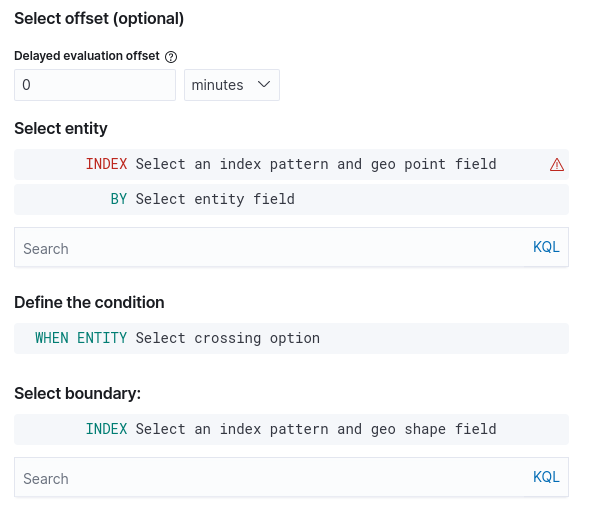Click the green BY keyword
590x515 pixels.
click(119, 199)
